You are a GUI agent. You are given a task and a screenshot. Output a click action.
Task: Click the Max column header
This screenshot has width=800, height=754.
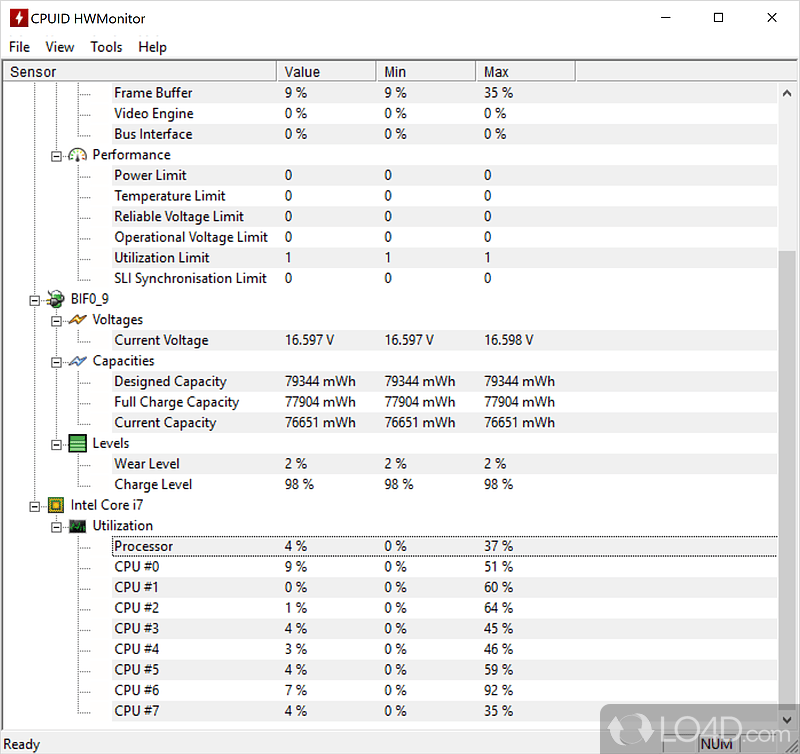click(x=525, y=71)
